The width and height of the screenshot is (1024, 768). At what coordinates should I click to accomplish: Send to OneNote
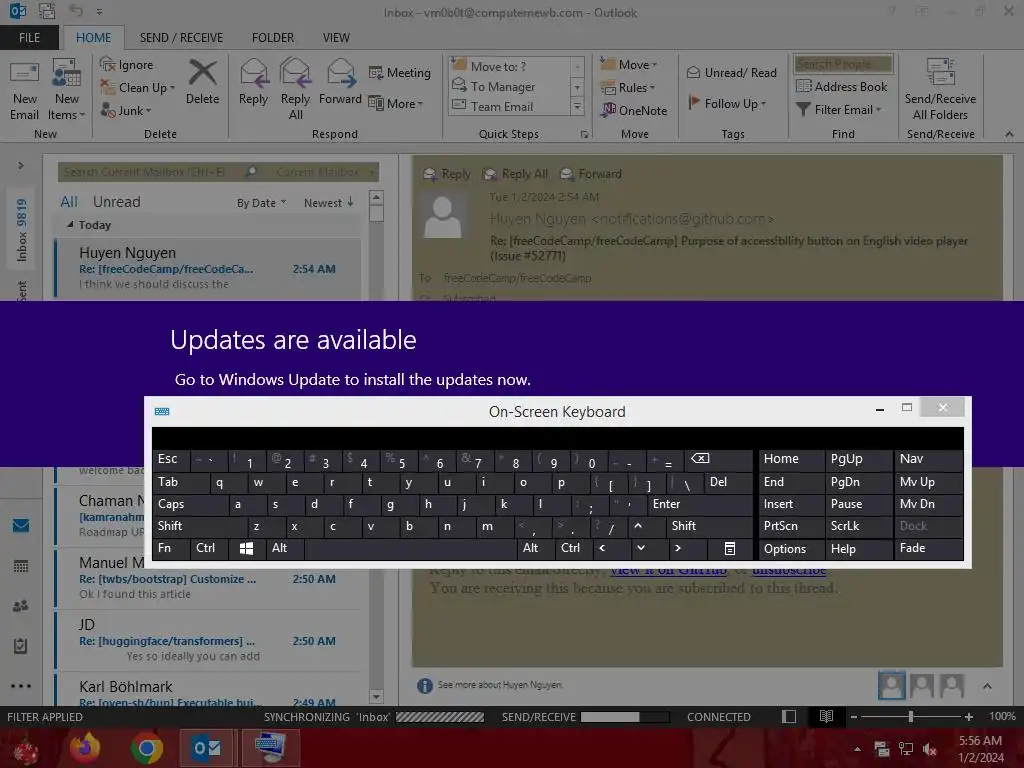tap(633, 110)
